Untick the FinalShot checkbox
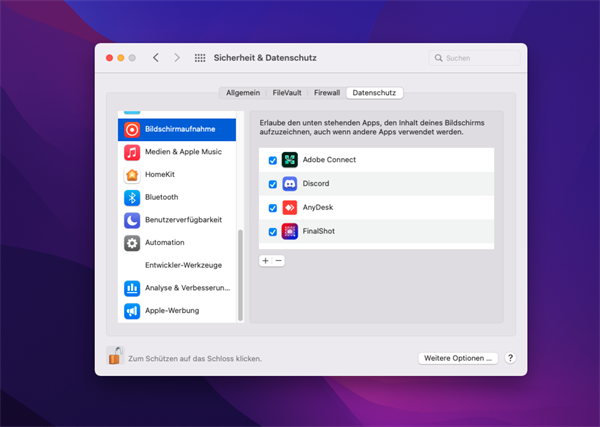600x427 pixels. tap(272, 232)
